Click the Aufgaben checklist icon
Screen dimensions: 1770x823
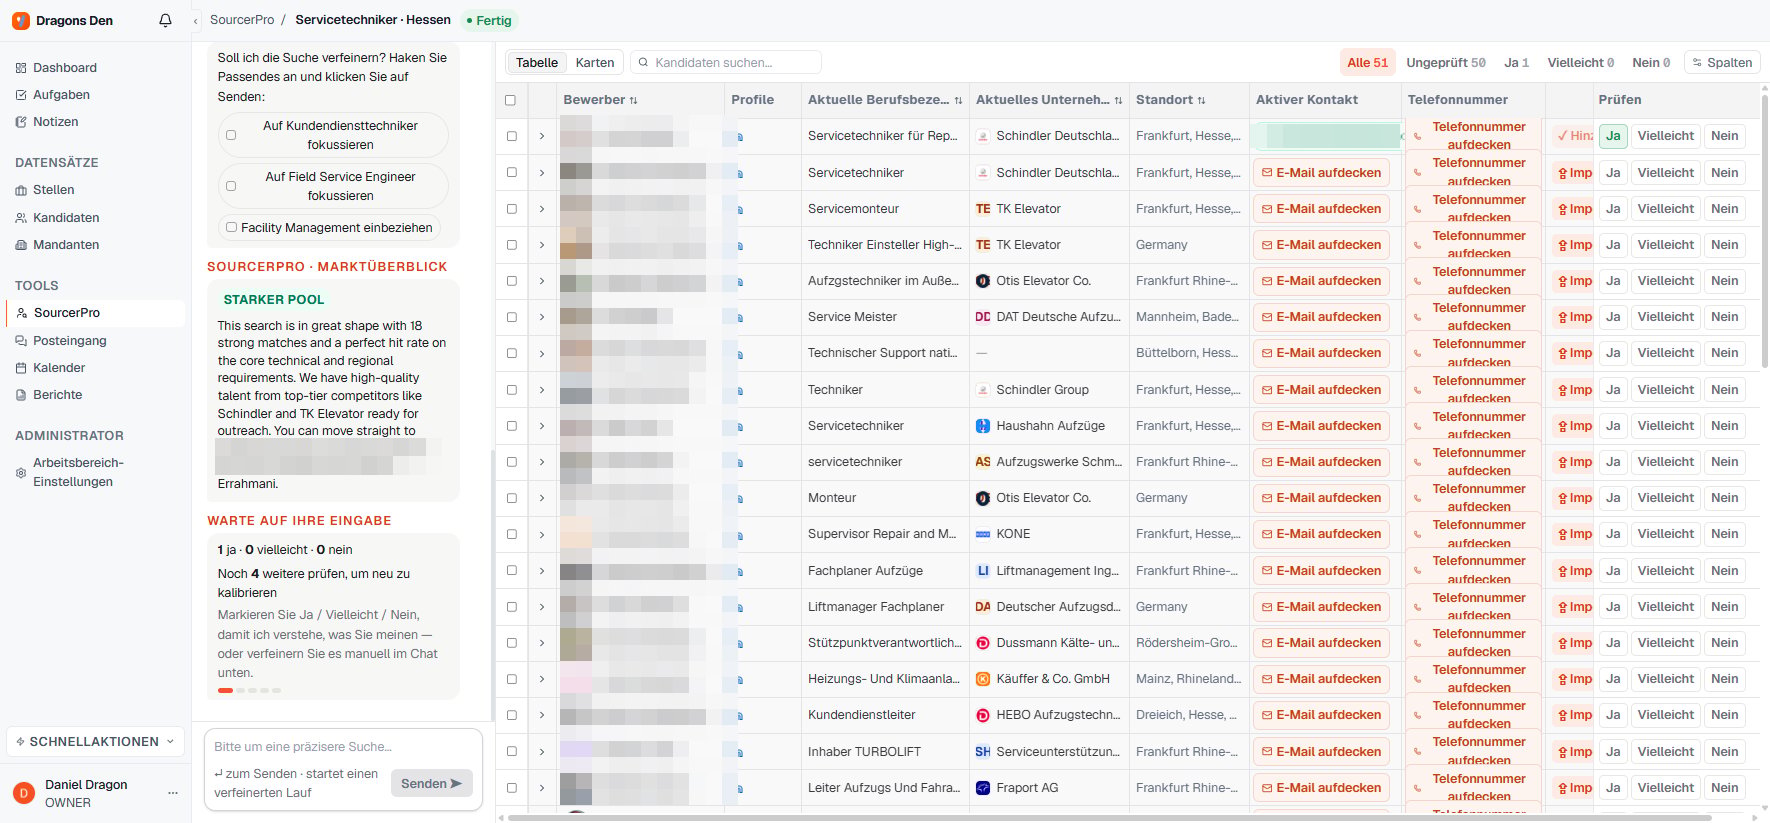coord(21,95)
